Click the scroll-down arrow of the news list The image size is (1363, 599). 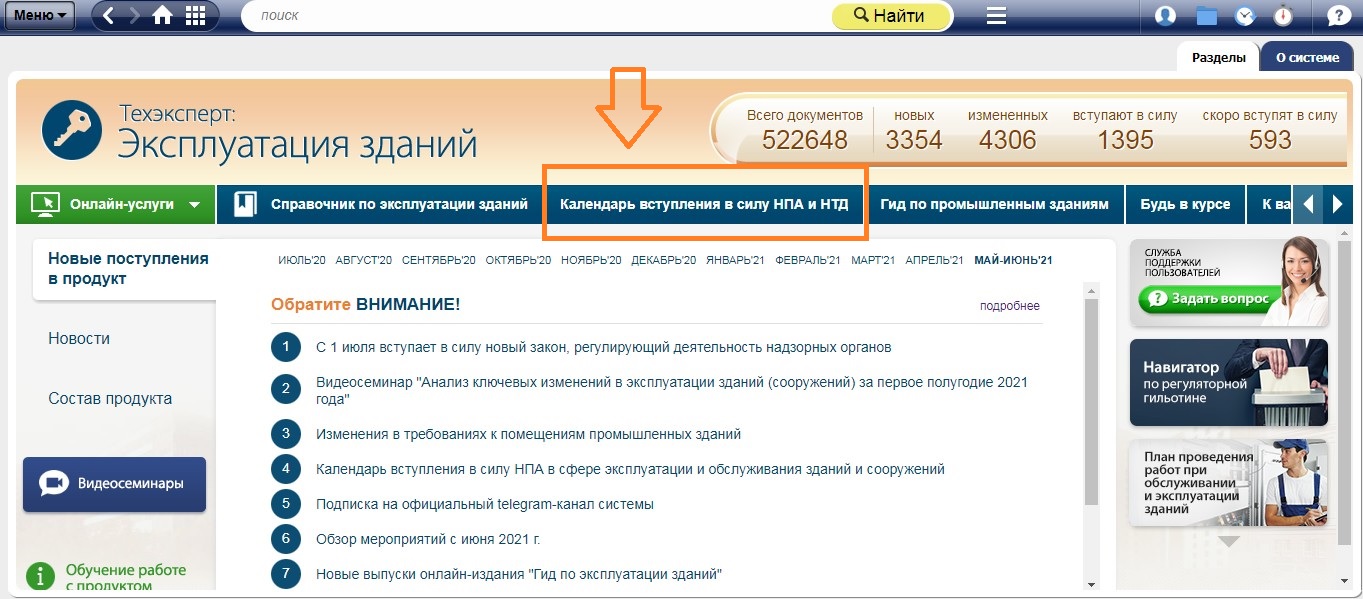1091,584
